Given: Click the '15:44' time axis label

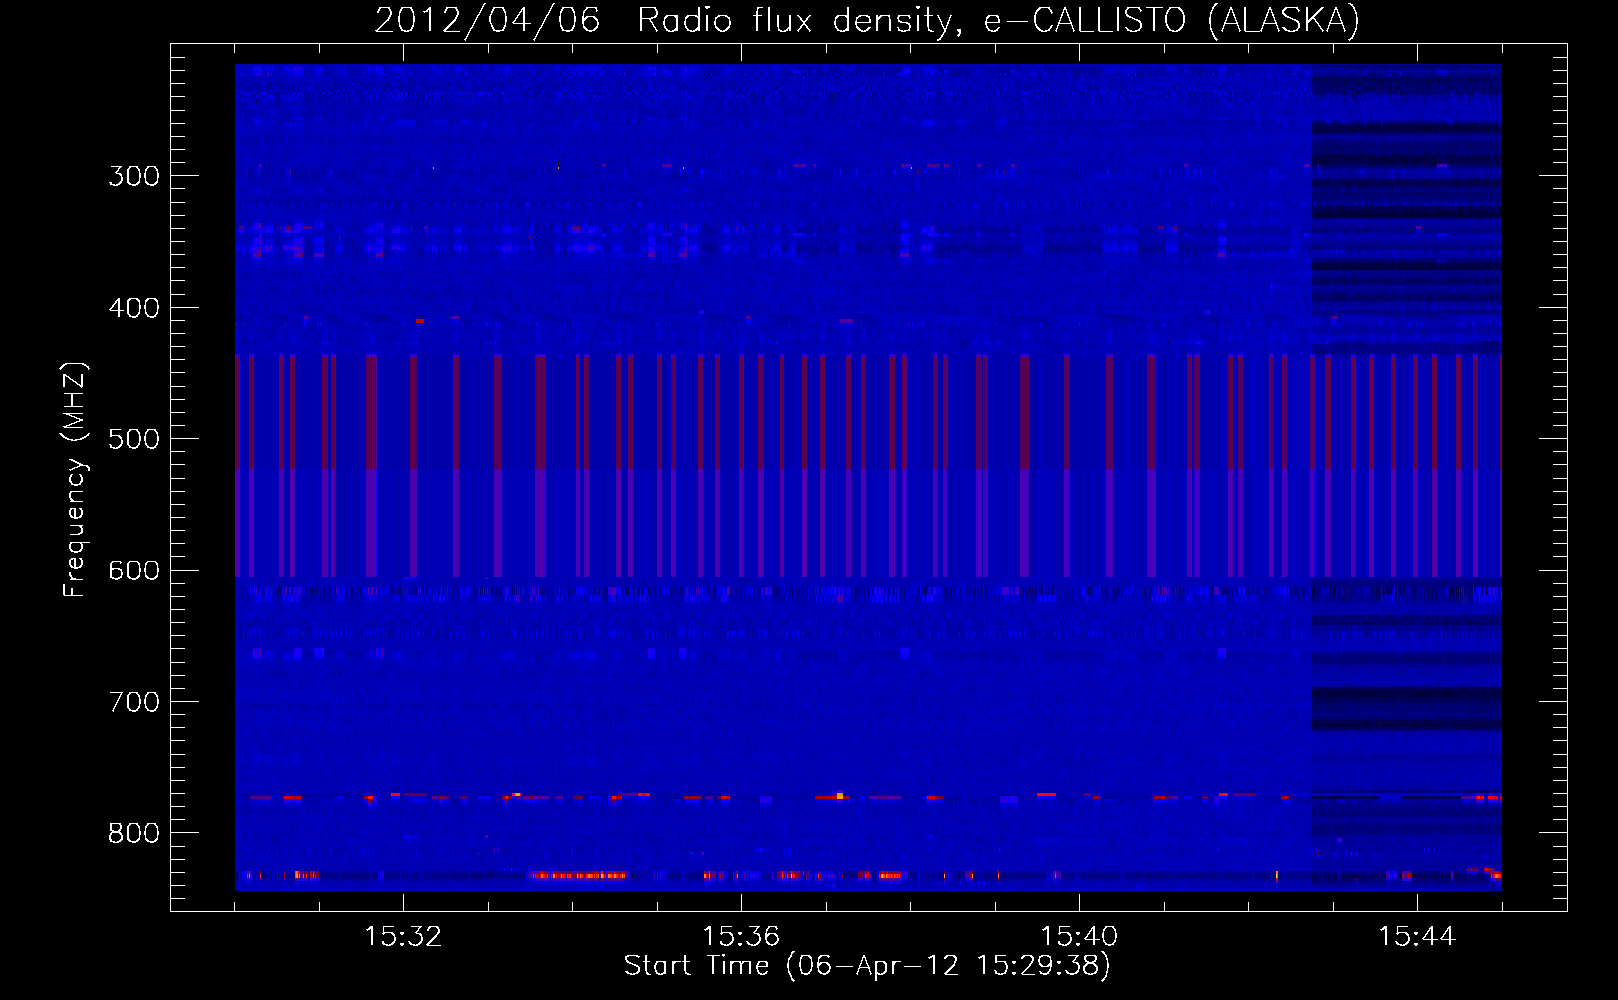Looking at the screenshot, I should [1417, 936].
